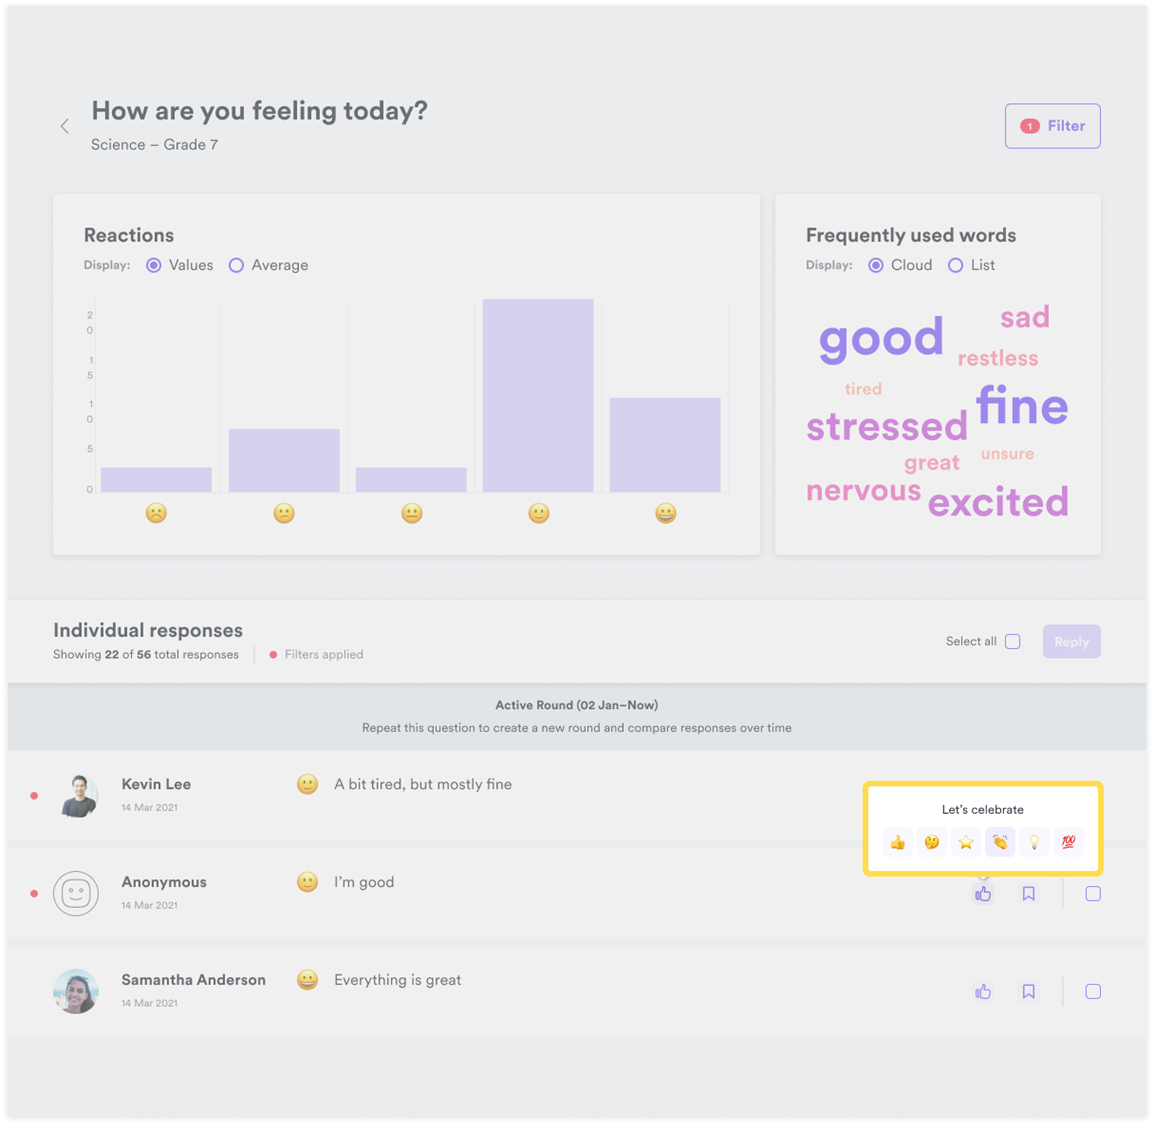Click the back arrow beside the question title

65,126
